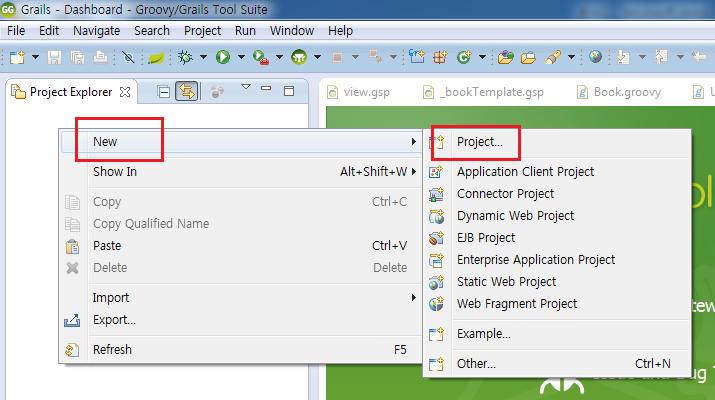The image size is (715, 400).
Task: Click the New Grails Project icon
Action: (x=417, y=57)
